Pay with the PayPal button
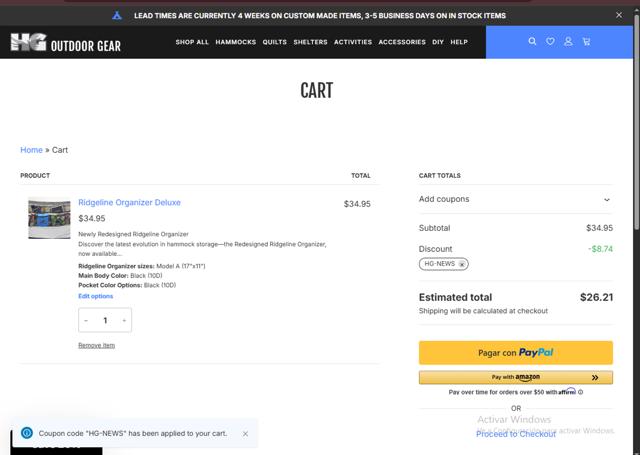The width and height of the screenshot is (640, 455). pyautogui.click(x=516, y=353)
